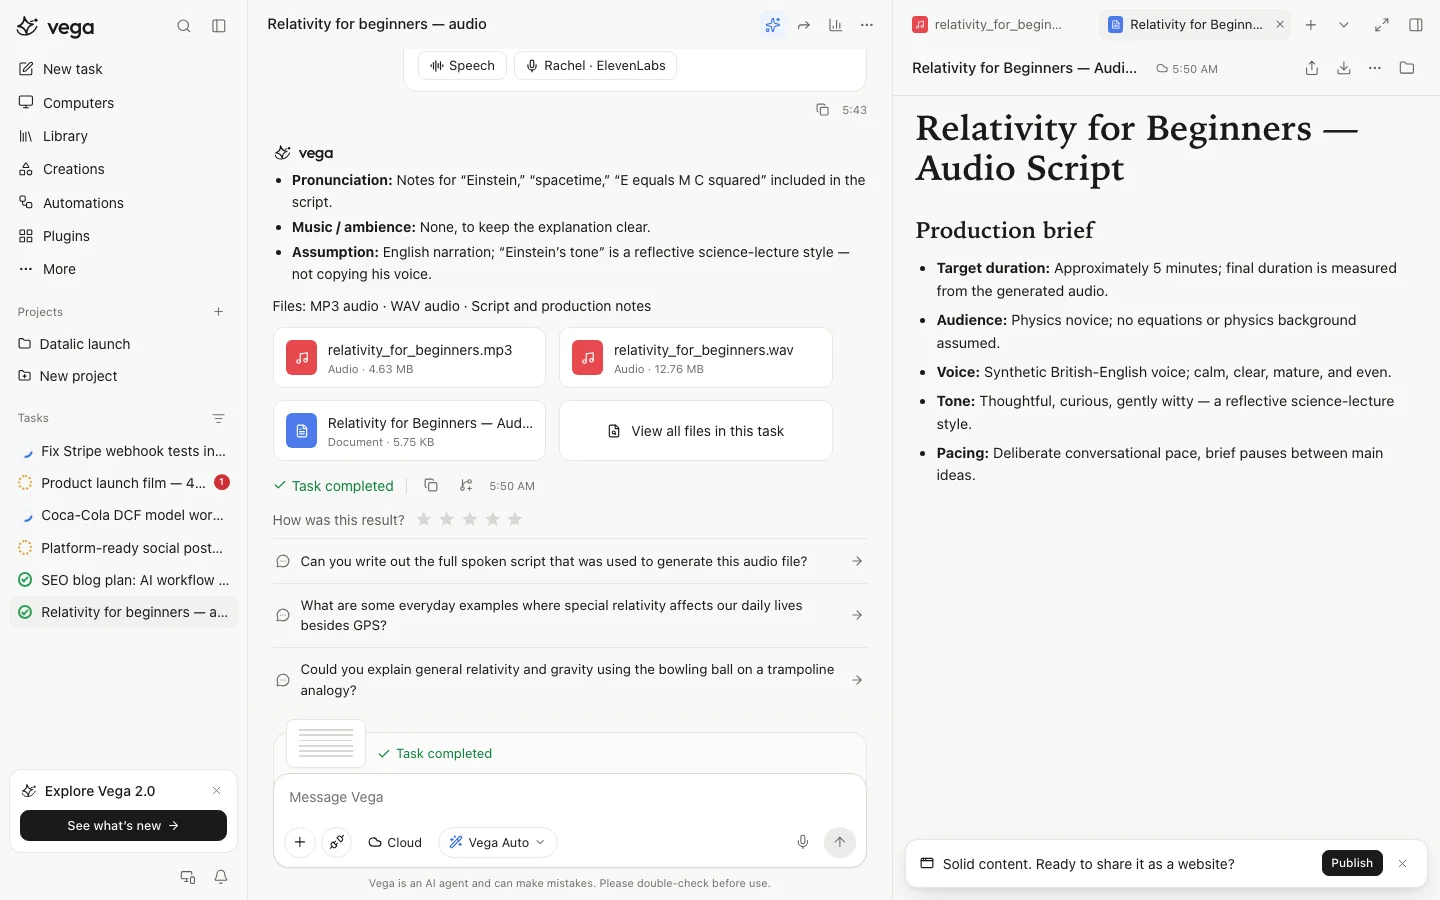Screen dimensions: 1440x900
Task: Open the usage chart icon in the task header
Action: click(x=835, y=25)
